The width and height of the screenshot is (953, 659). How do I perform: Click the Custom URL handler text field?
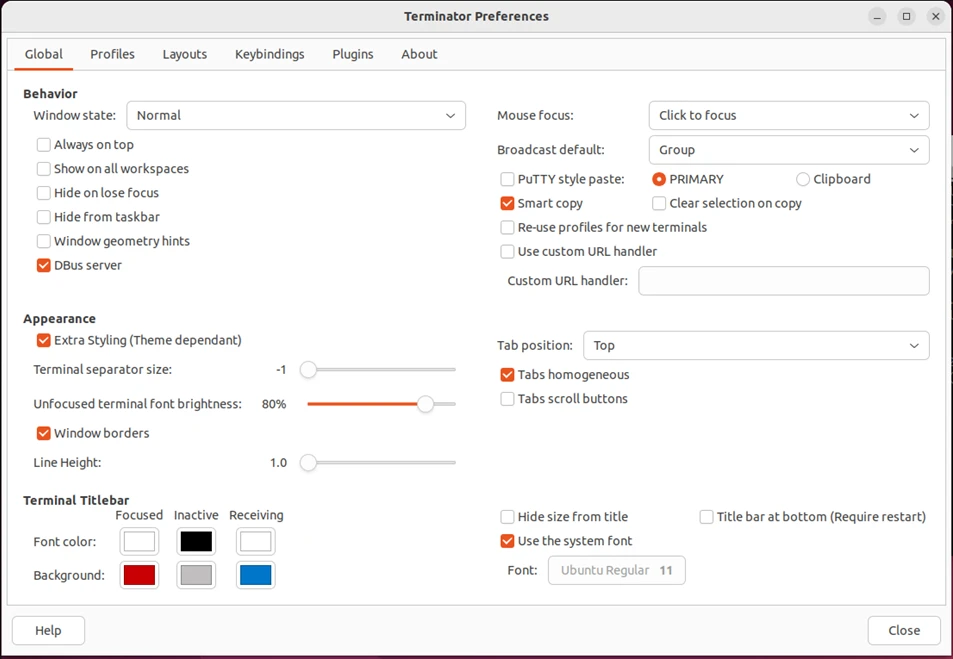coord(783,281)
